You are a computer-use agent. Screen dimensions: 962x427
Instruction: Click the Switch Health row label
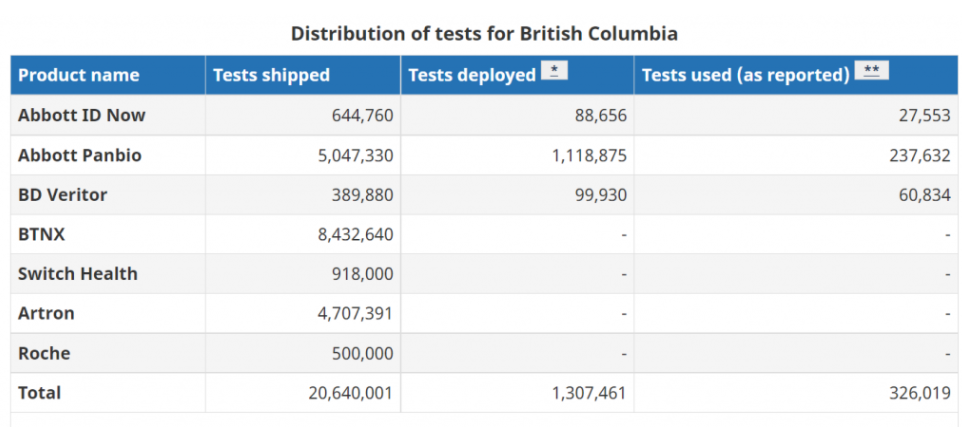[78, 274]
